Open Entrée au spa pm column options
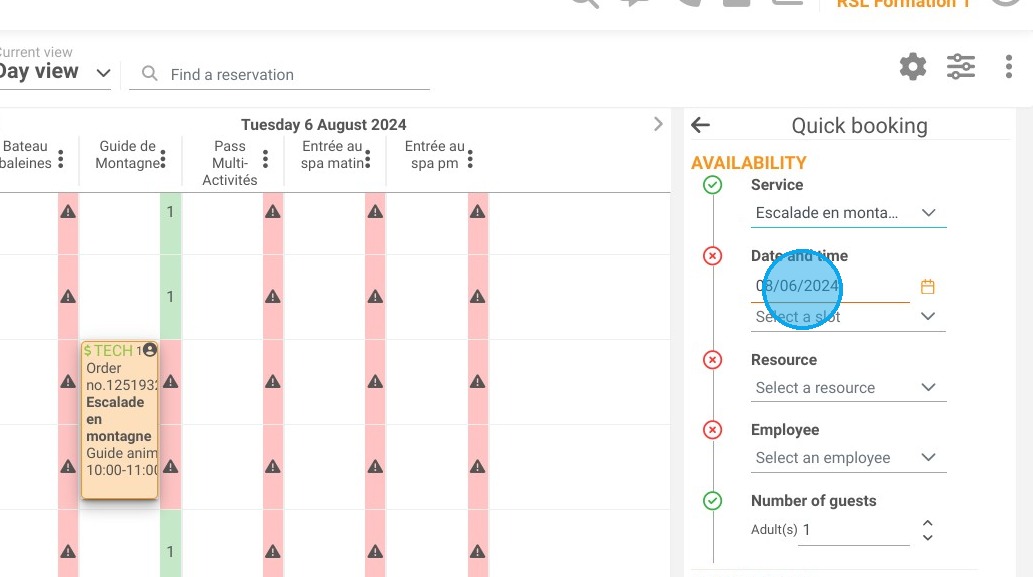Viewport: 1033px width, 577px height. (470, 159)
